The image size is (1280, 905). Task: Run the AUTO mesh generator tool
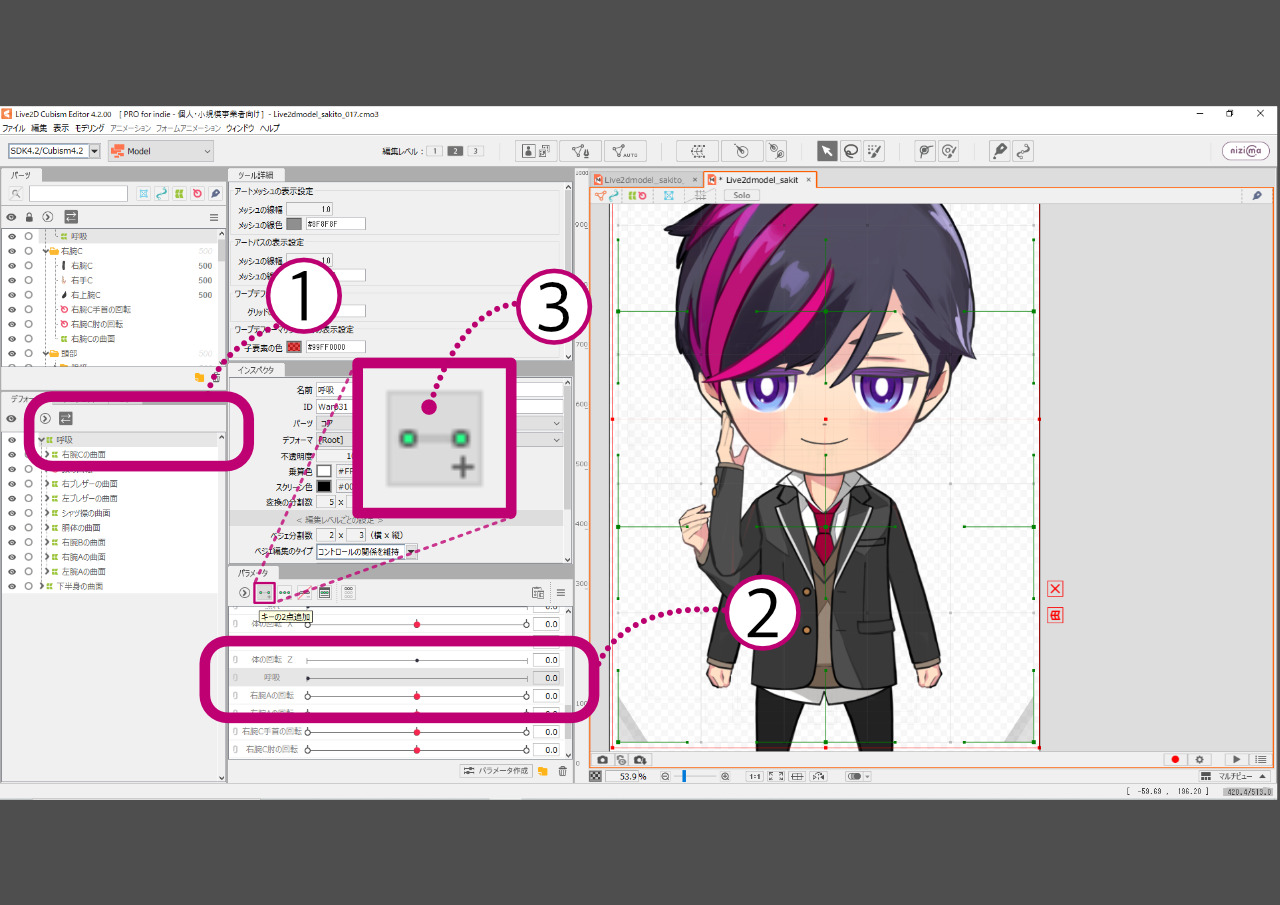coord(625,151)
